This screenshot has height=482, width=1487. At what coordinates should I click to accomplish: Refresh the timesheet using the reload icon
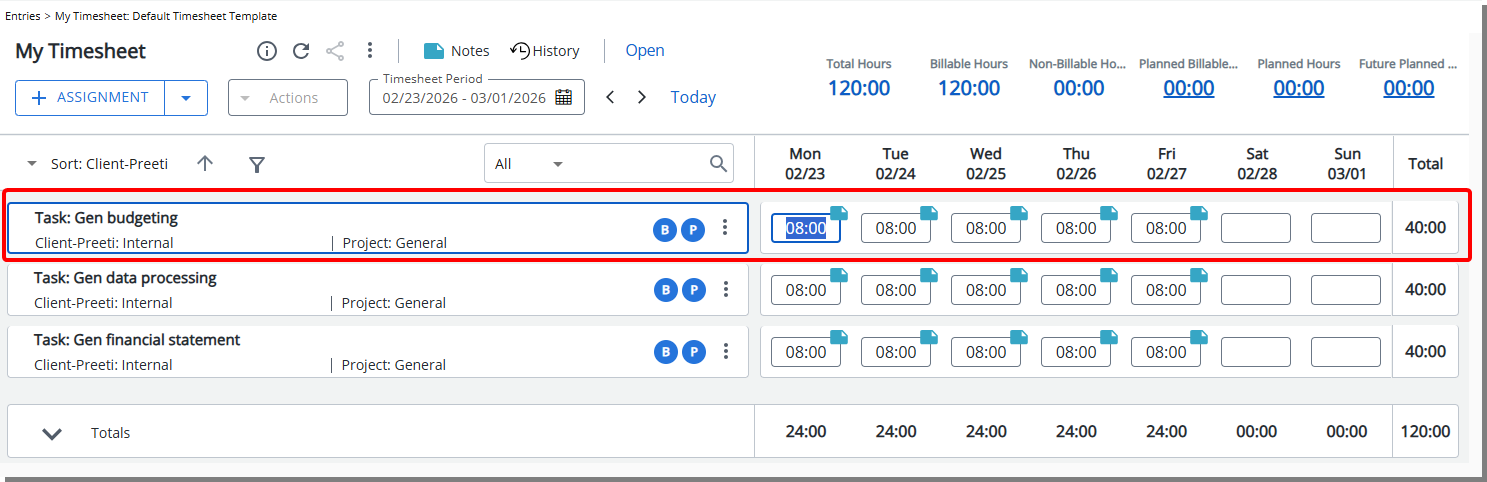pos(301,51)
